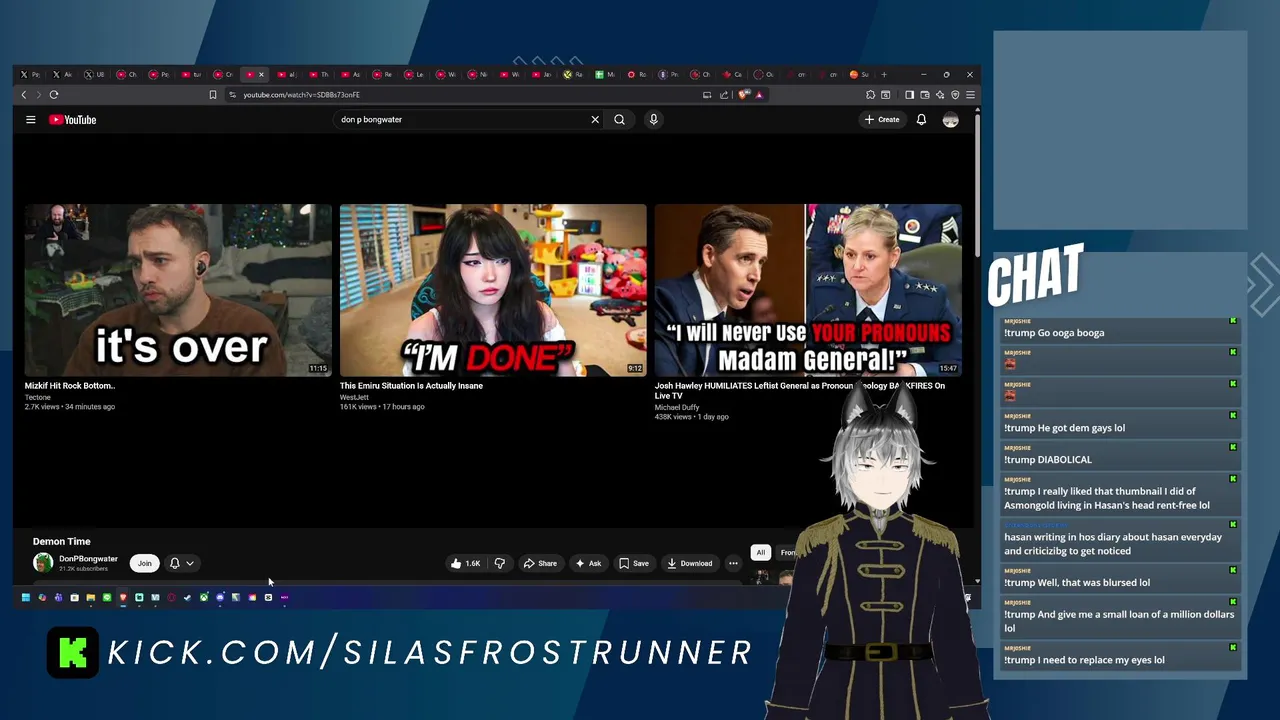Play the Madam General video thumbnail
The image size is (1280, 720).
[808, 290]
